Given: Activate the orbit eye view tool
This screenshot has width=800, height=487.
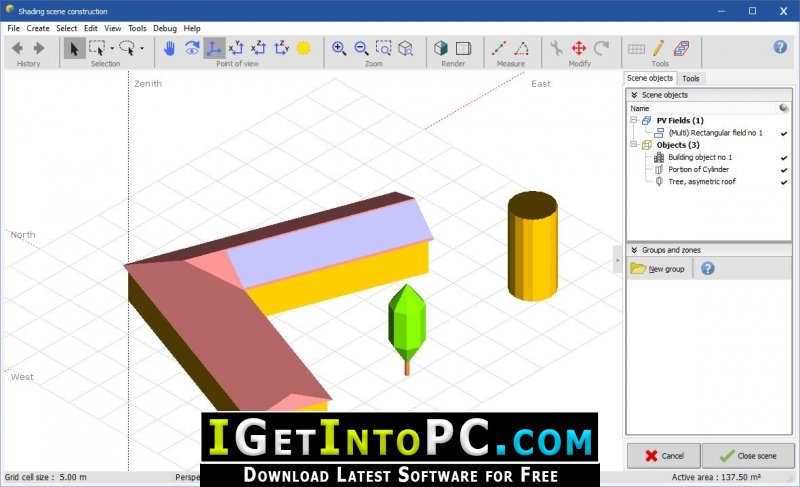Looking at the screenshot, I should pyautogui.click(x=192, y=48).
